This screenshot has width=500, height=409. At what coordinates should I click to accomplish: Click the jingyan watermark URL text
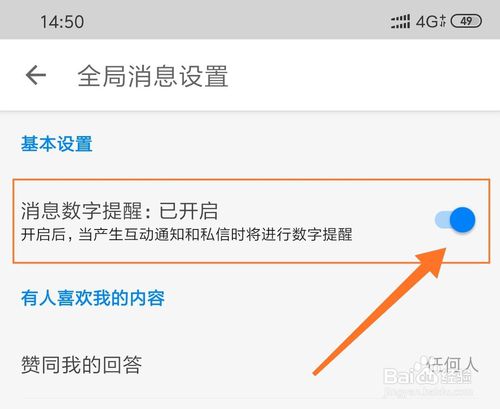[x=428, y=392]
